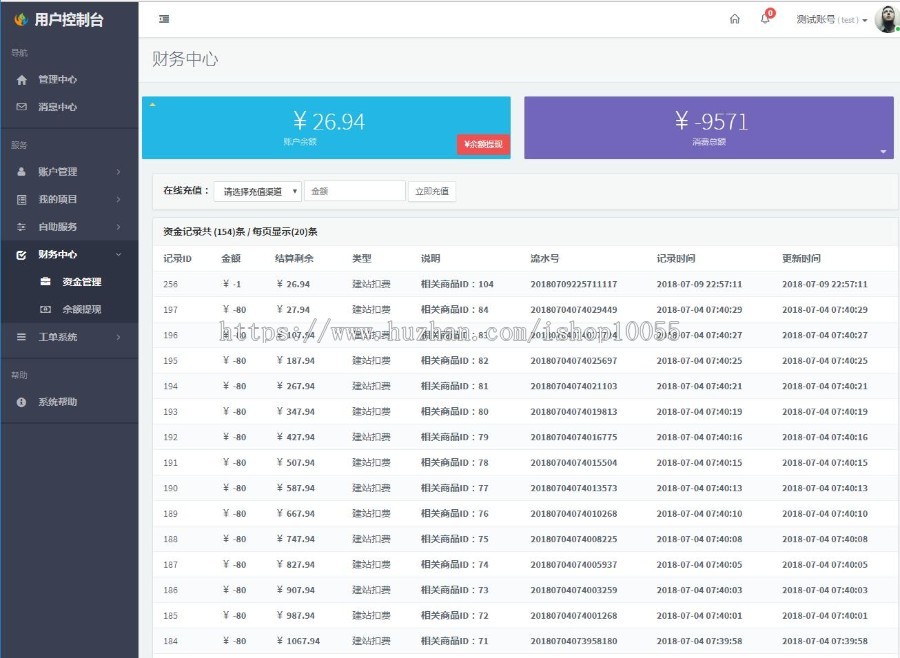
Task: Focus the 金额 amount input field
Action: (x=355, y=191)
